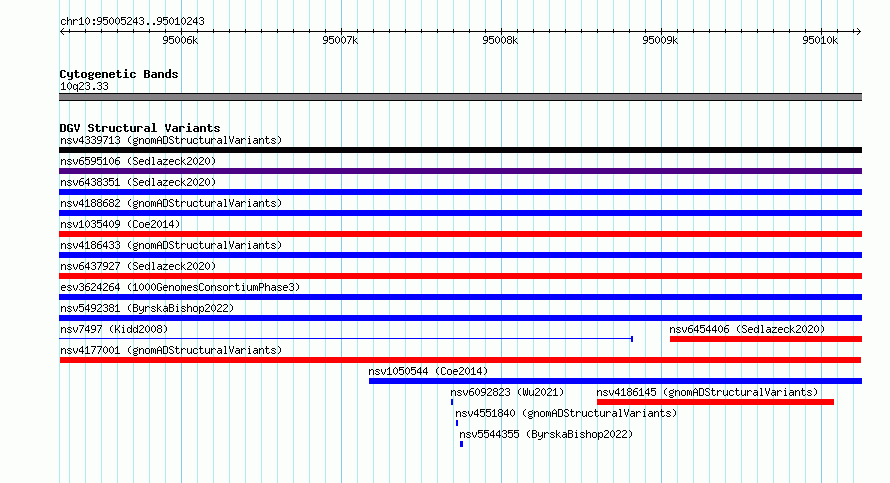This screenshot has height=483, width=890.
Task: Click the DGV Structural Variants track title
Action: [140, 128]
